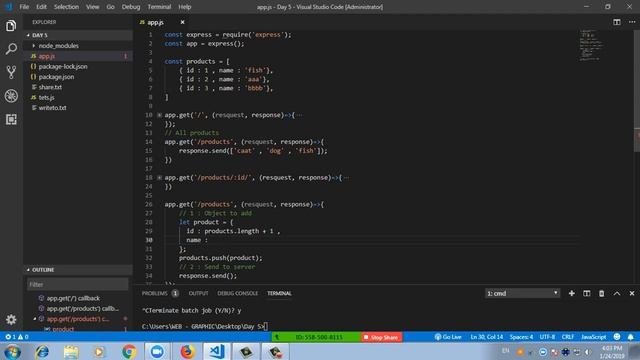Kill the terminal with trash icon

coord(602,293)
